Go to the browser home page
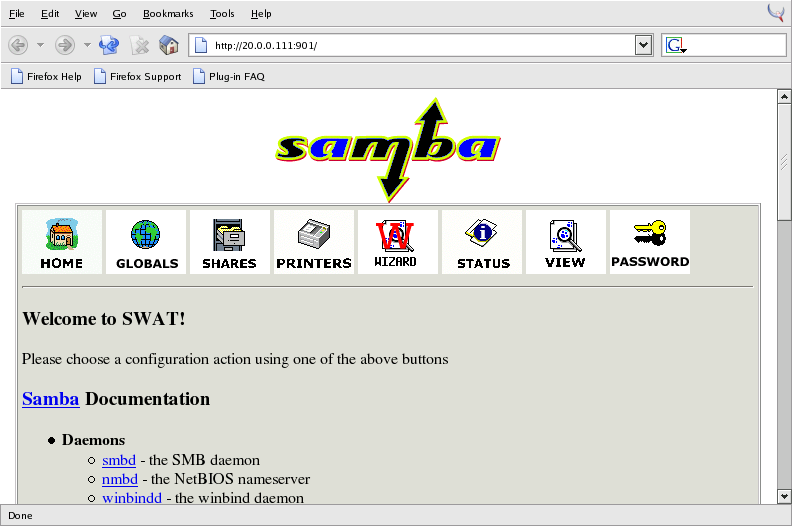792x526 pixels. (x=169, y=45)
